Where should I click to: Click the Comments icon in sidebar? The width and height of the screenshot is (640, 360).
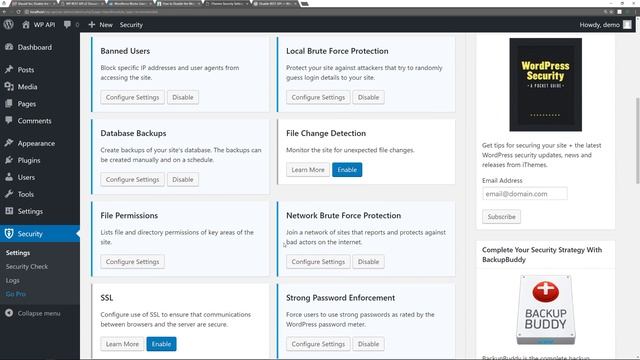click(x=9, y=120)
